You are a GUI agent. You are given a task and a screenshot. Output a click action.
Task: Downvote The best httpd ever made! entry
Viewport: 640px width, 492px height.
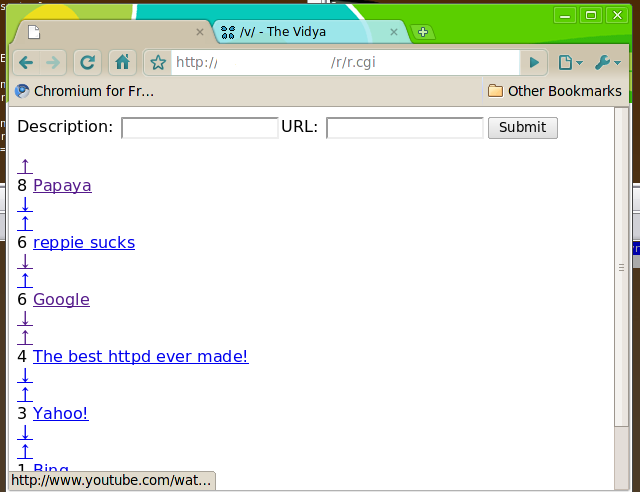click(x=25, y=375)
